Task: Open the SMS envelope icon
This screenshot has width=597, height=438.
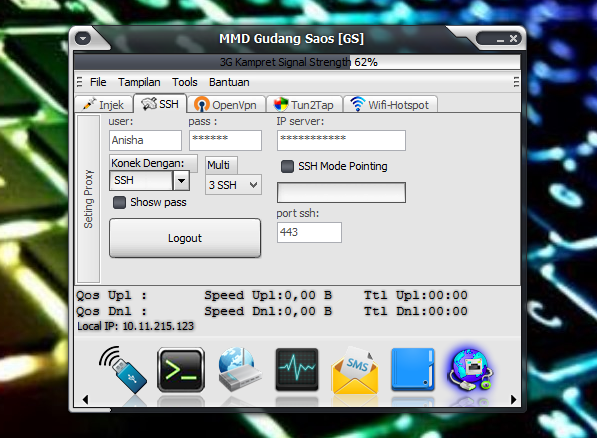Action: [x=355, y=370]
